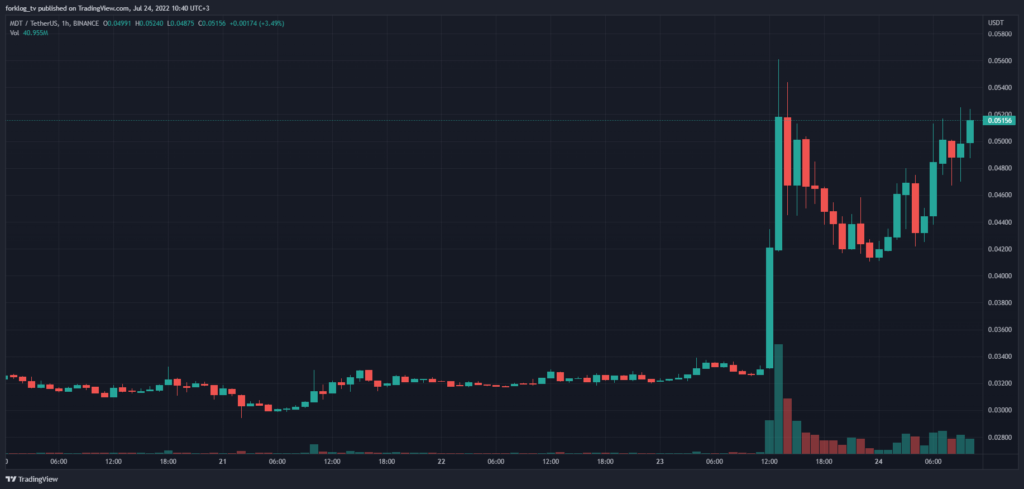Click date label 23 on time axis
Image resolution: width=1024 pixels, height=489 pixels.
[659, 462]
